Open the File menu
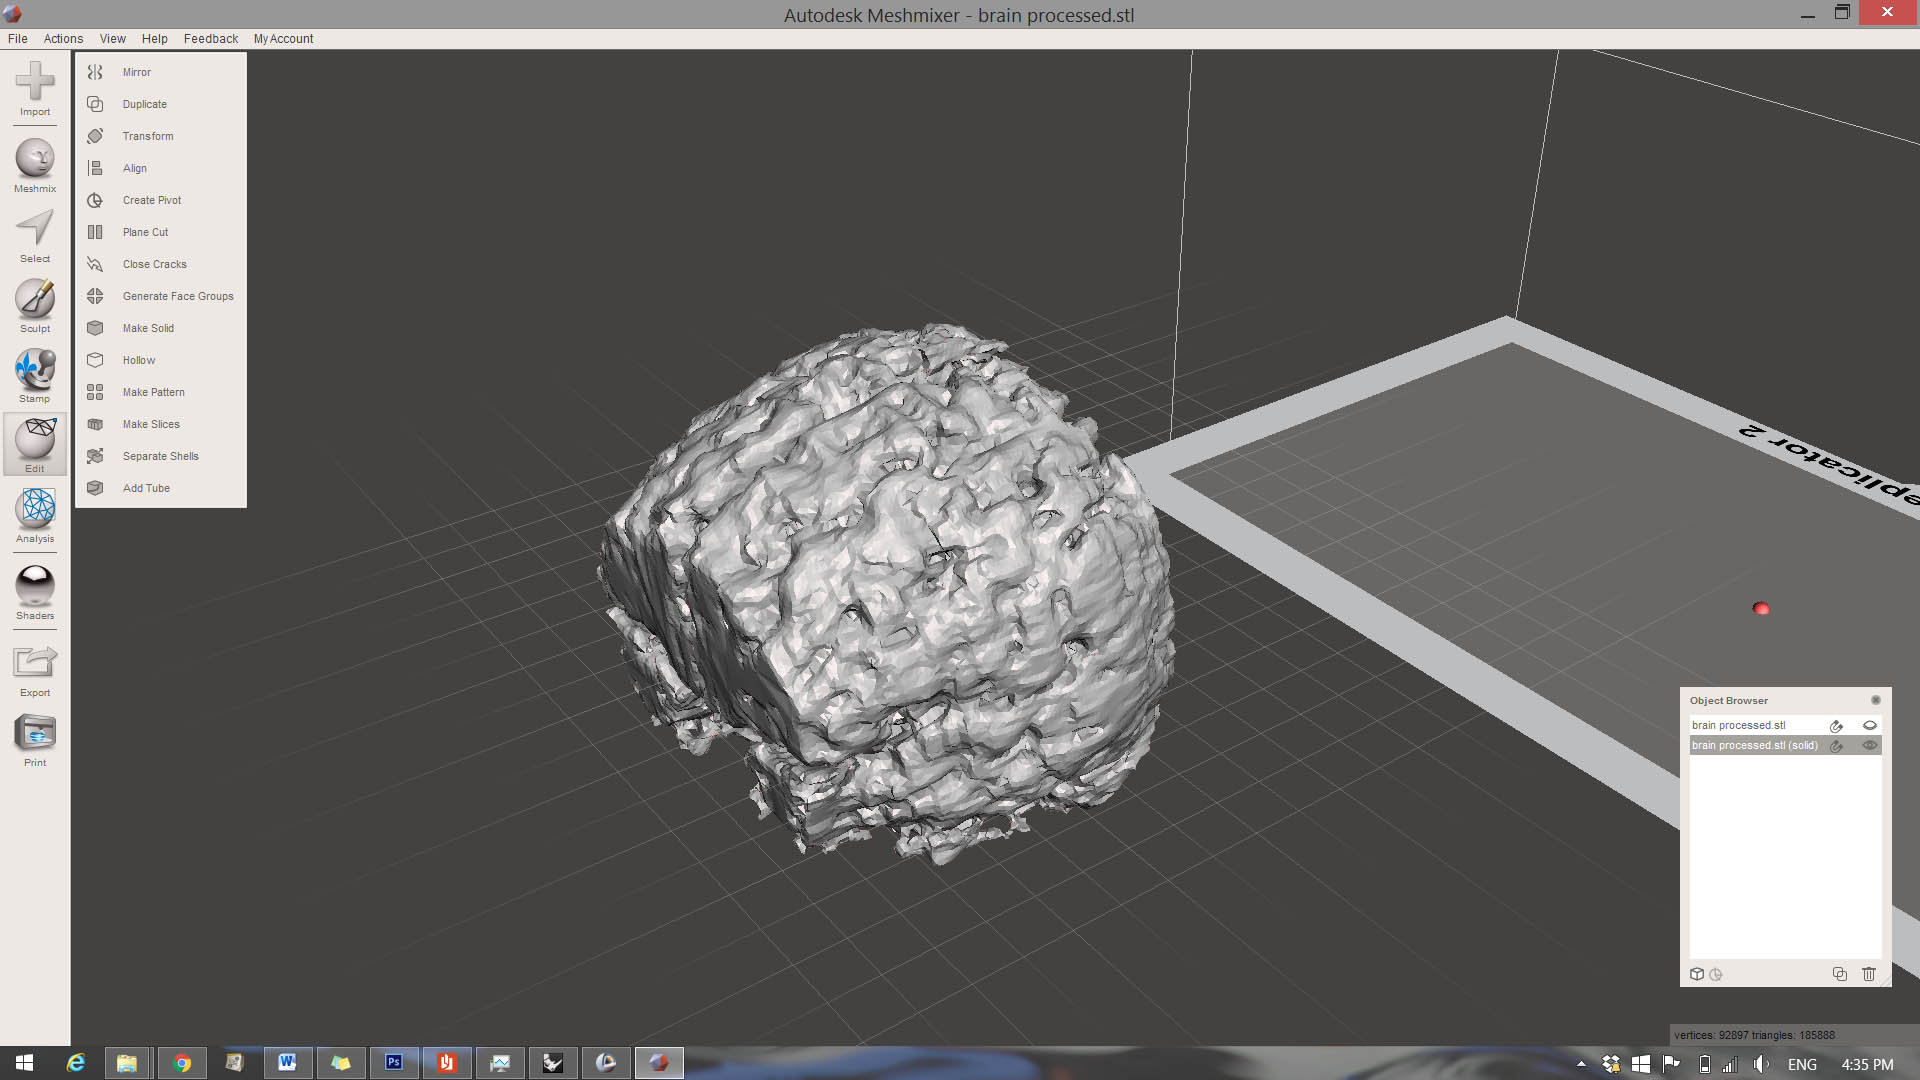The width and height of the screenshot is (1920, 1080). pos(18,39)
